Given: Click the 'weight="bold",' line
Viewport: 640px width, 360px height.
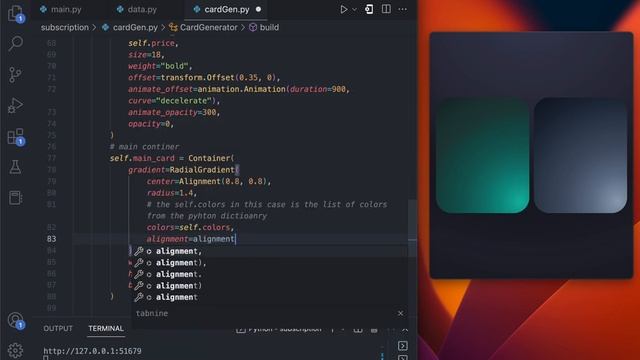Looking at the screenshot, I should [x=160, y=66].
